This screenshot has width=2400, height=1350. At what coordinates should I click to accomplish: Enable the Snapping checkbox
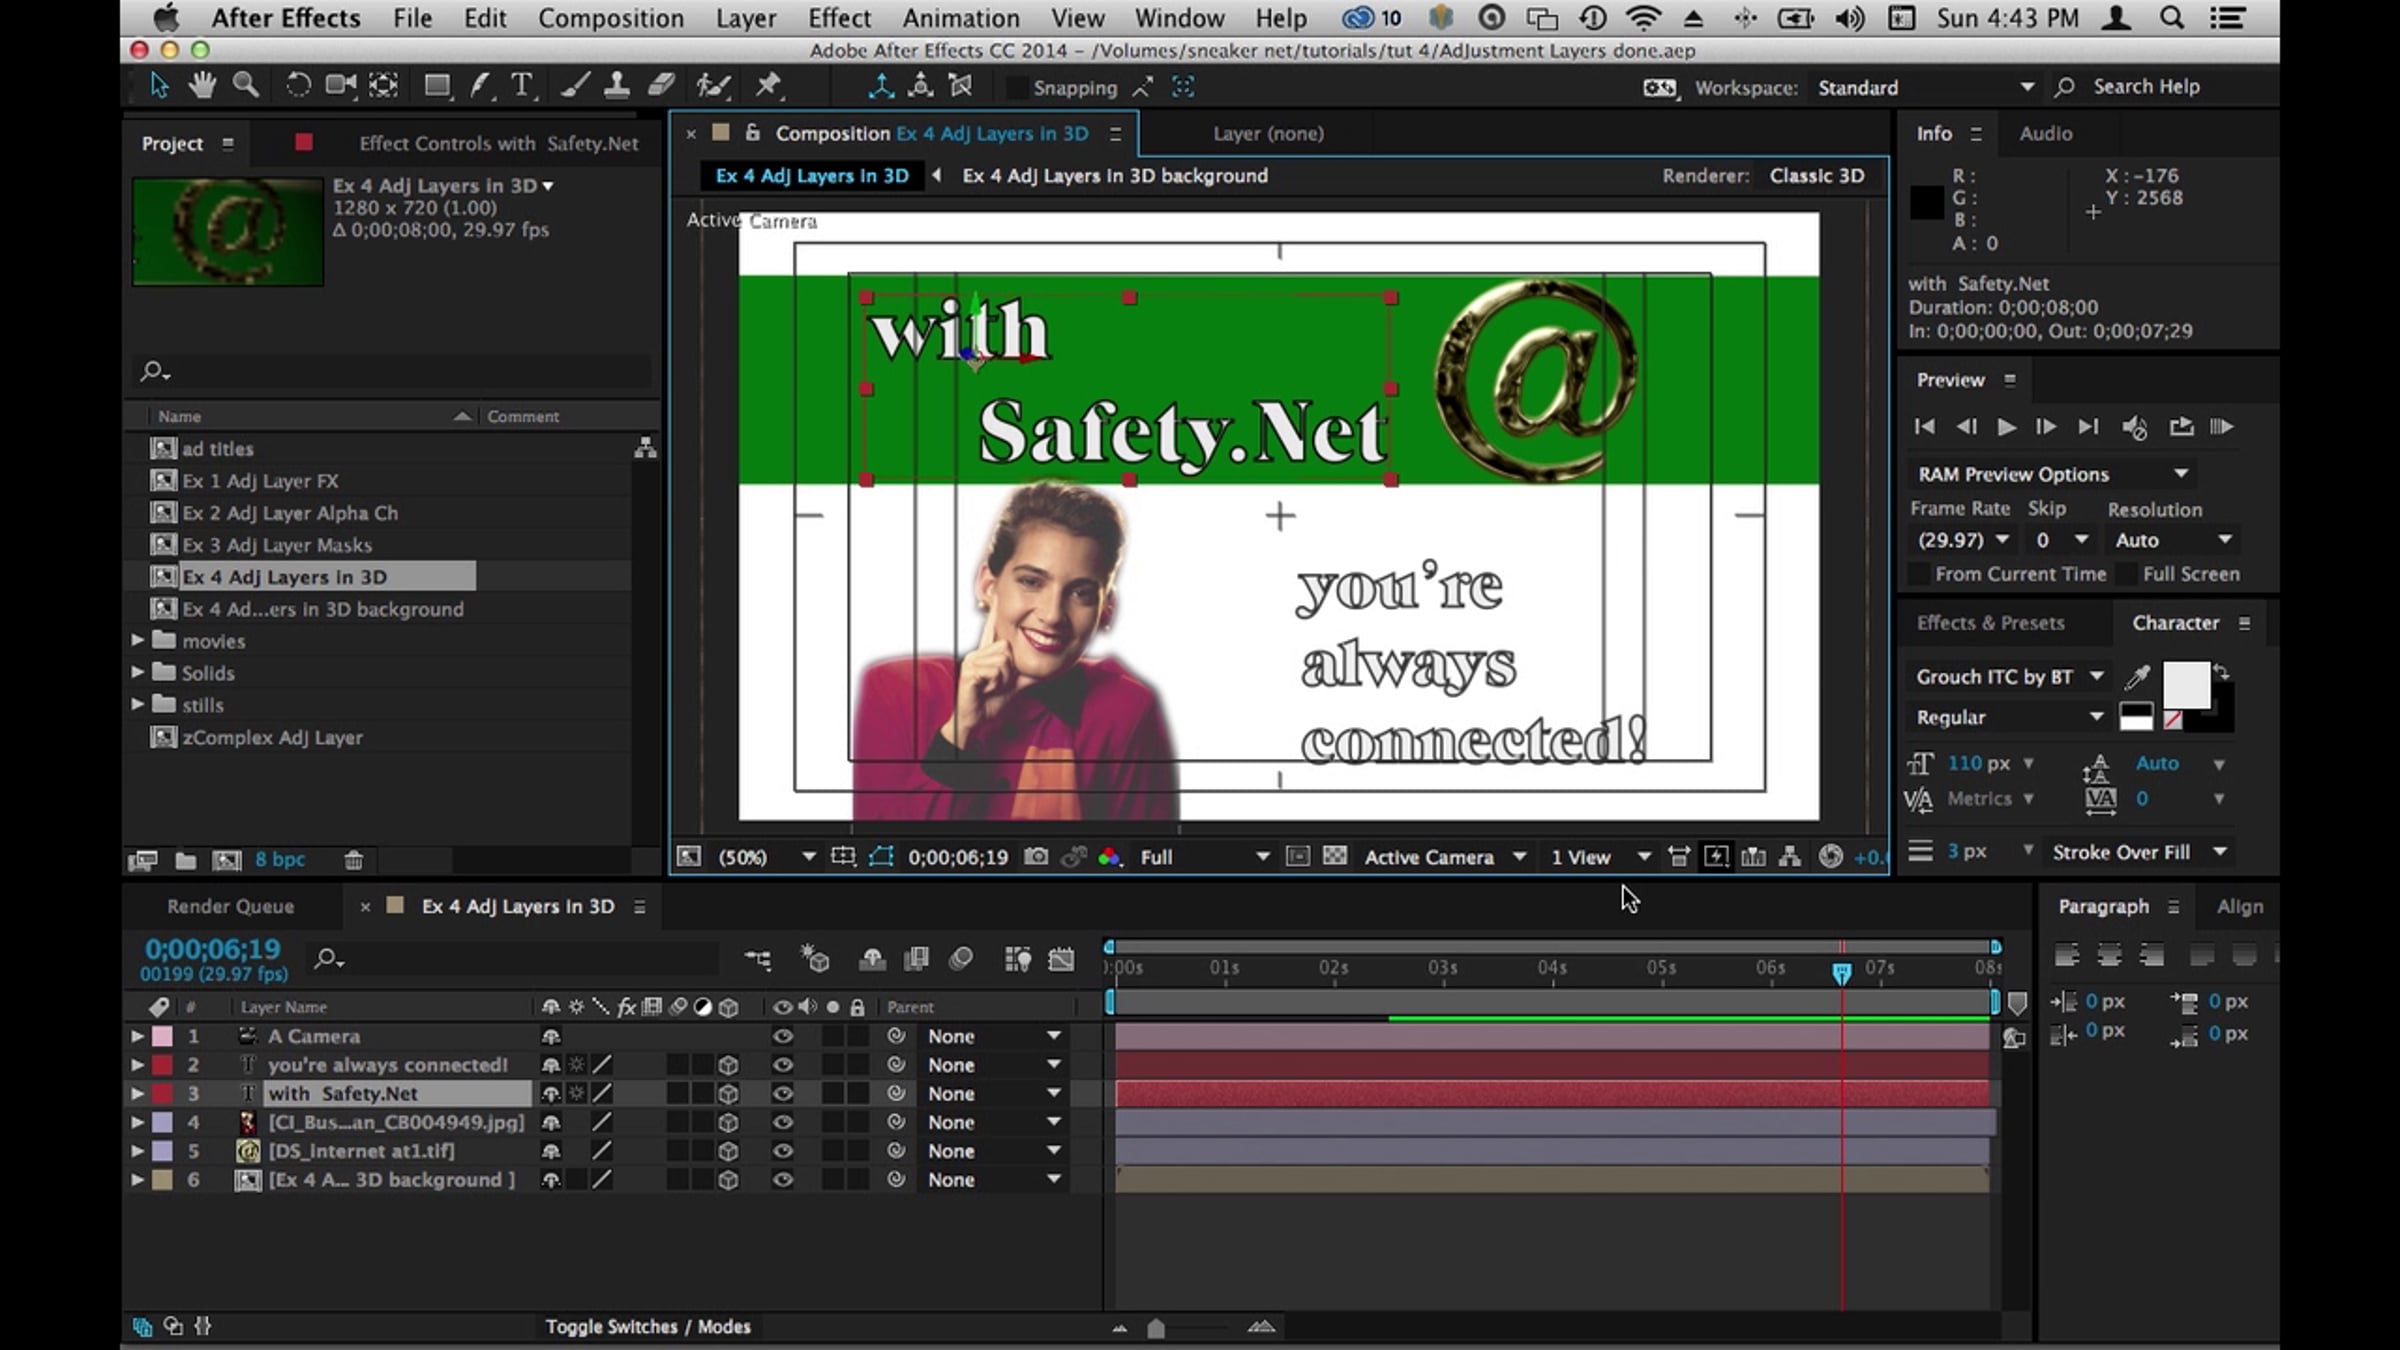coord(1016,88)
